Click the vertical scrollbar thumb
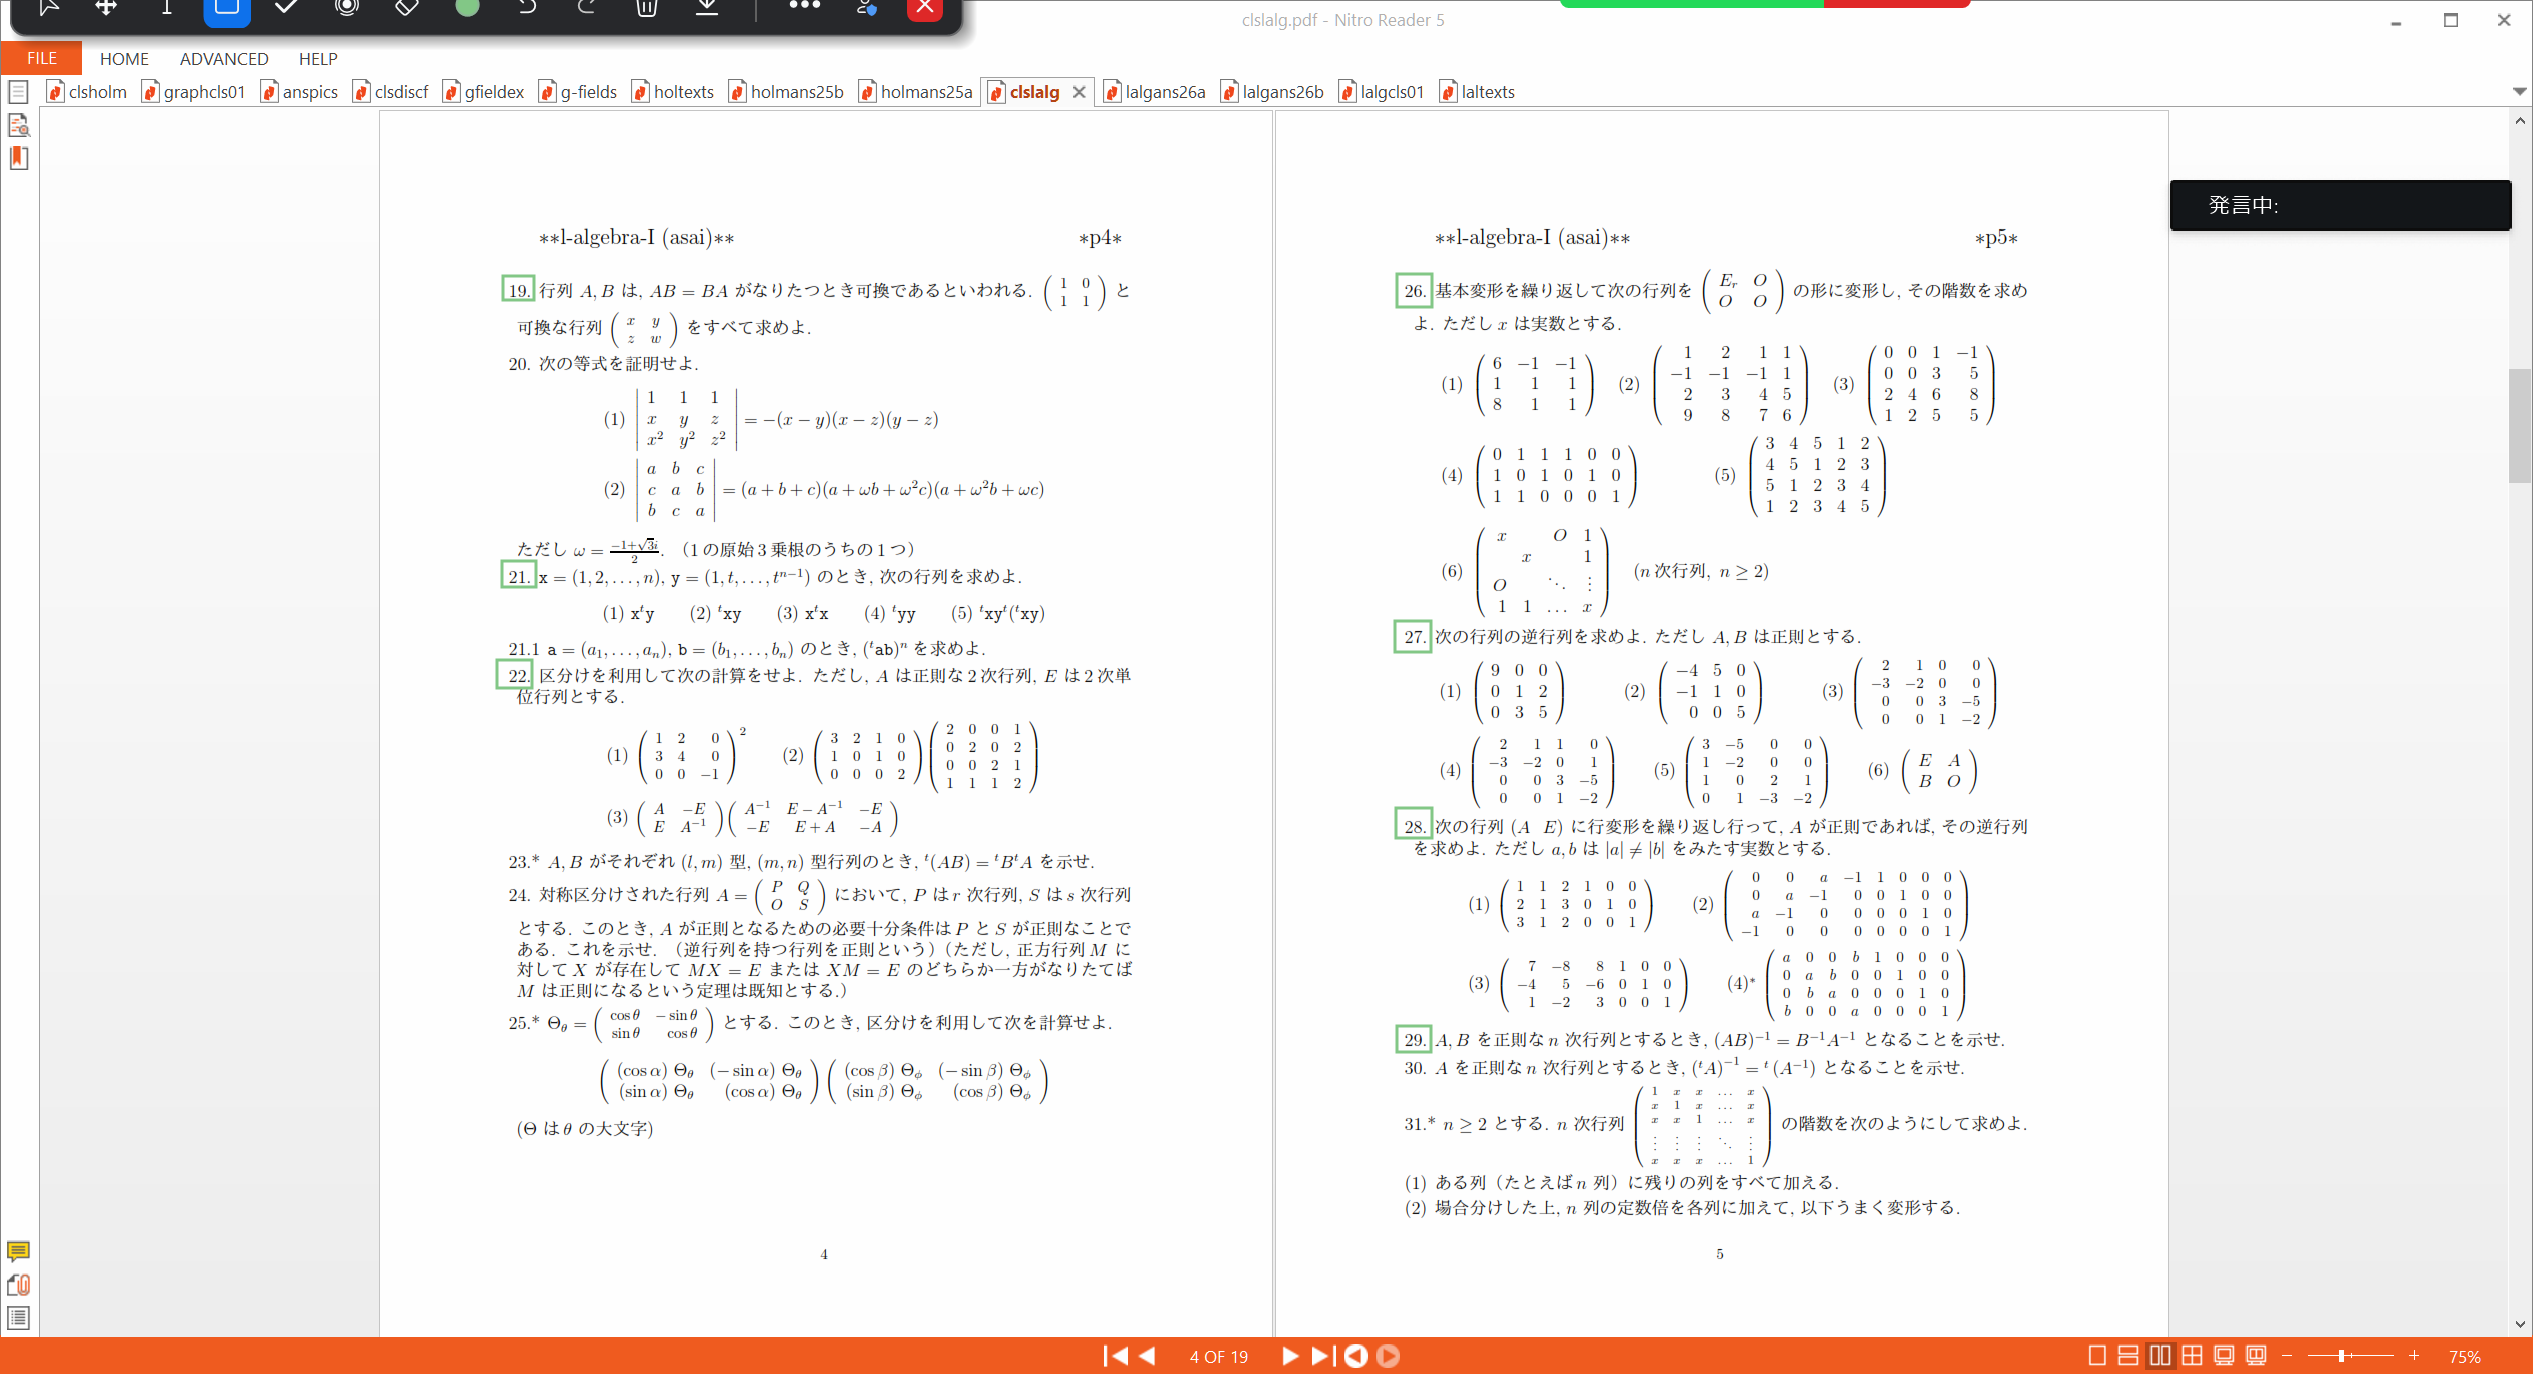 coord(2519,426)
